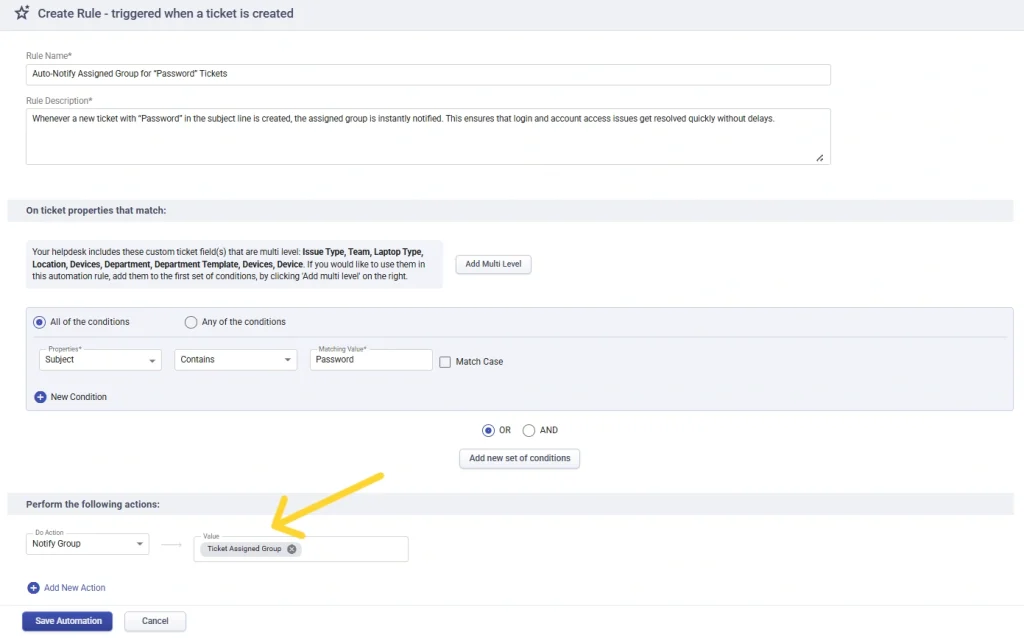Screen dimensions: 1024x638
Task: Cancel the rule creation
Action: [155, 621]
